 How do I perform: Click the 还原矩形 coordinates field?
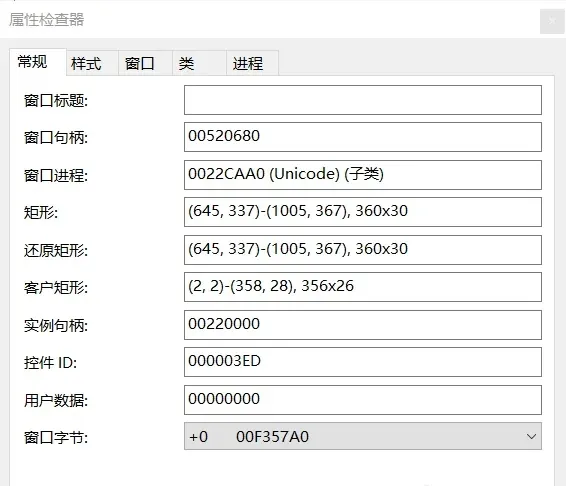[363, 250]
